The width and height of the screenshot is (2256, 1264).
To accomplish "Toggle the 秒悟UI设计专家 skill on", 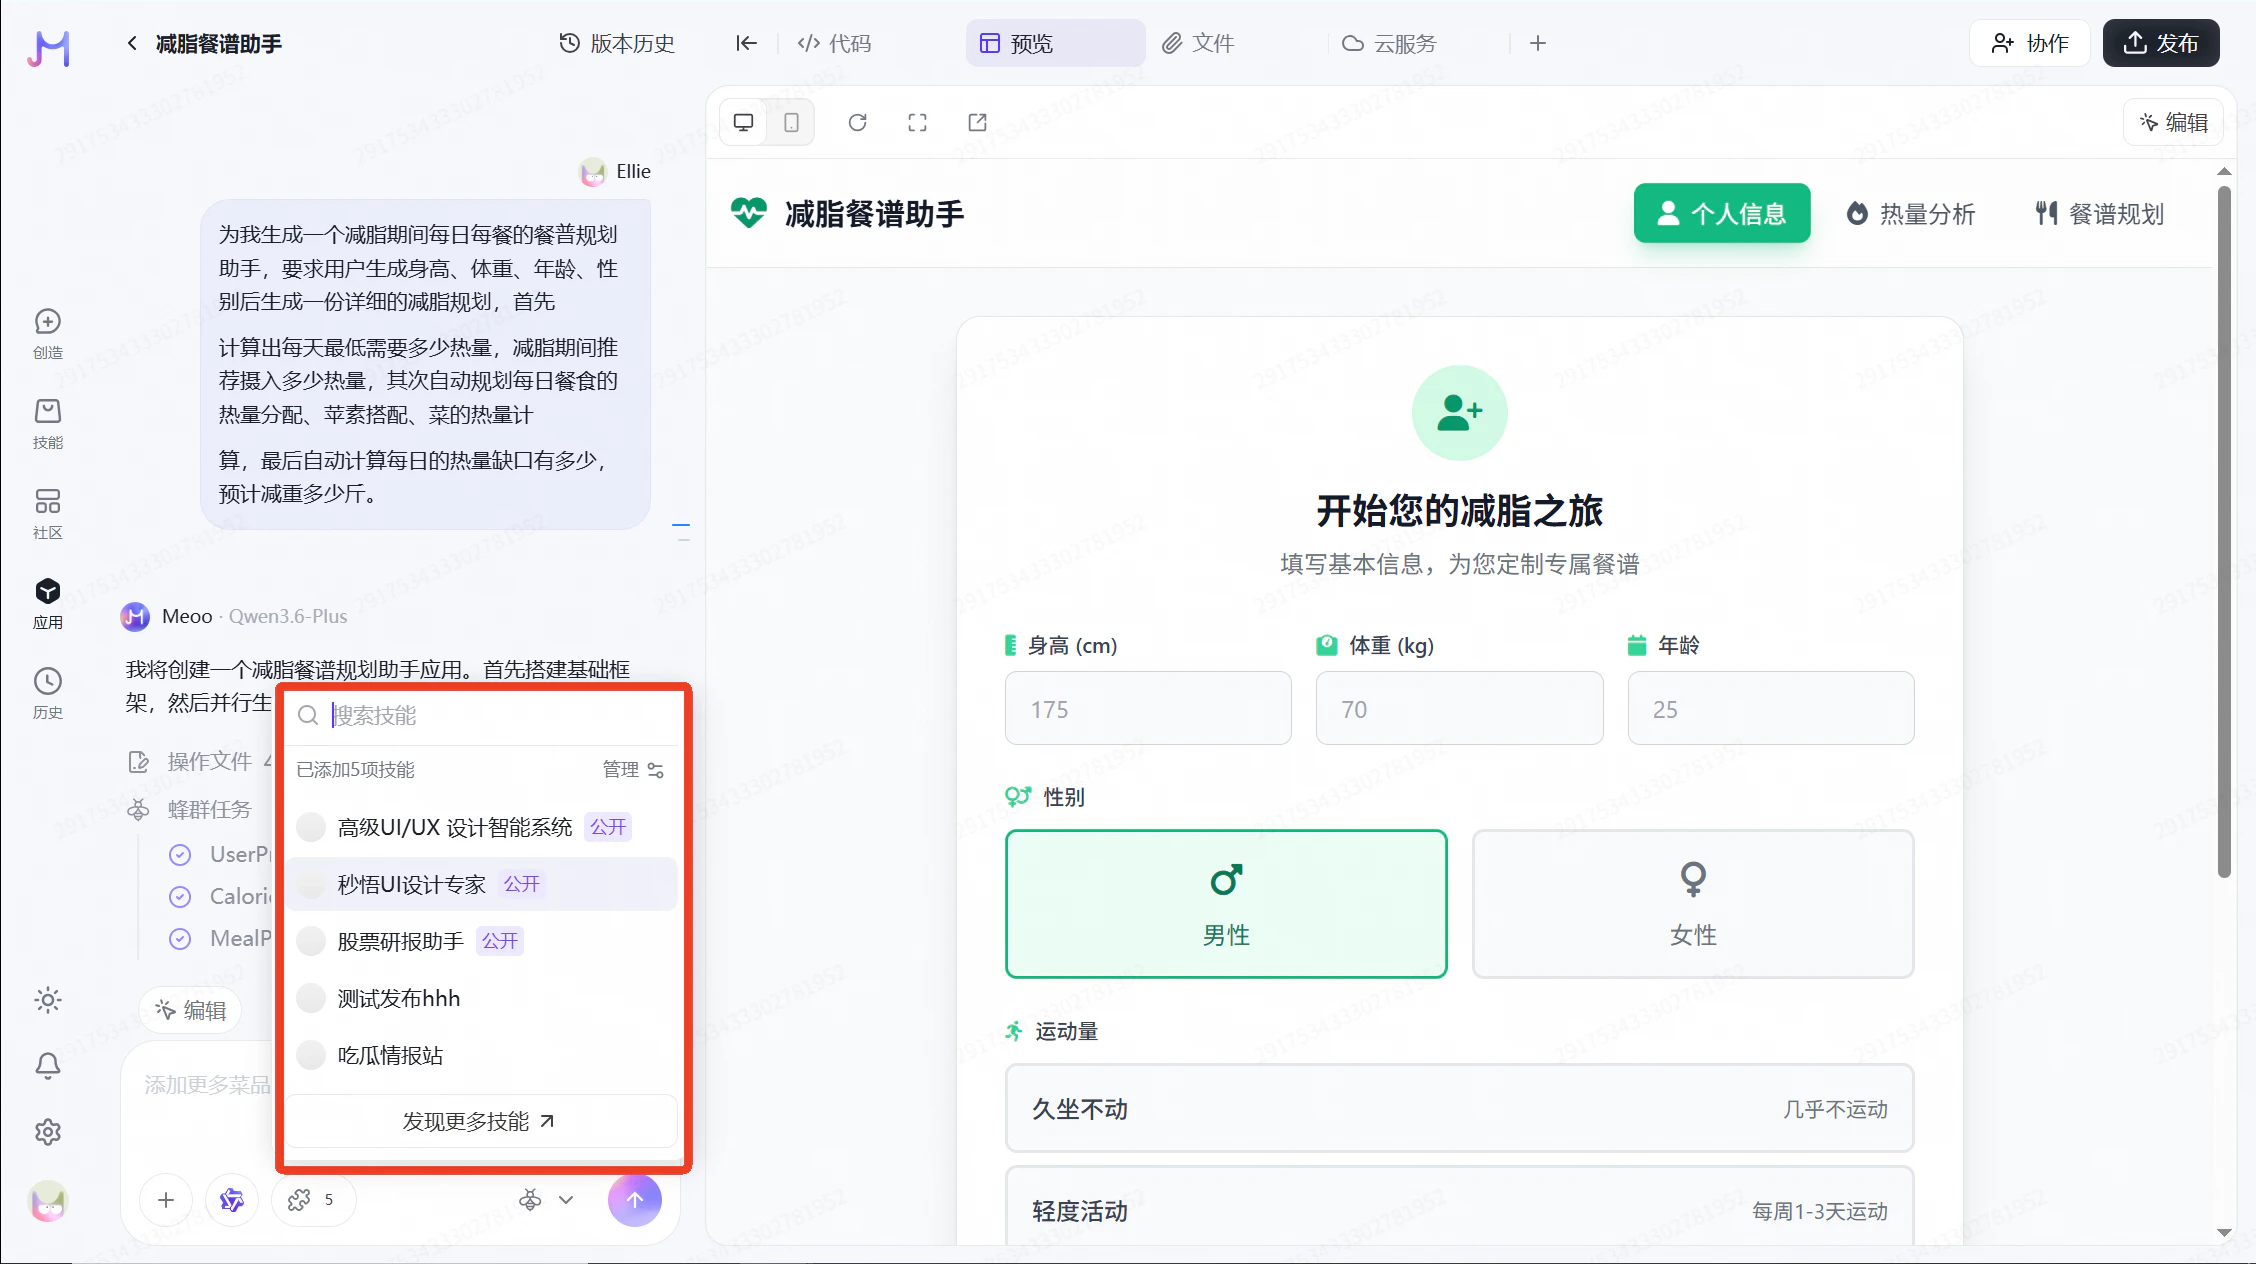I will (311, 884).
